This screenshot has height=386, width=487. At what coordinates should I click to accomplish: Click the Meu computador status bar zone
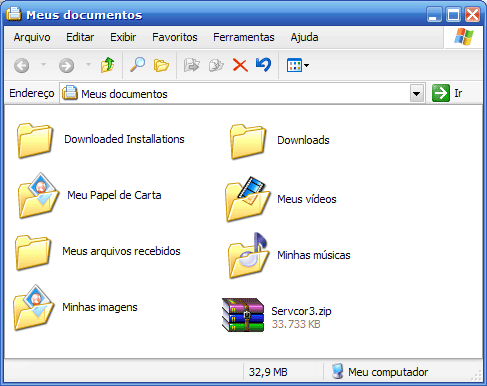pyautogui.click(x=402, y=372)
